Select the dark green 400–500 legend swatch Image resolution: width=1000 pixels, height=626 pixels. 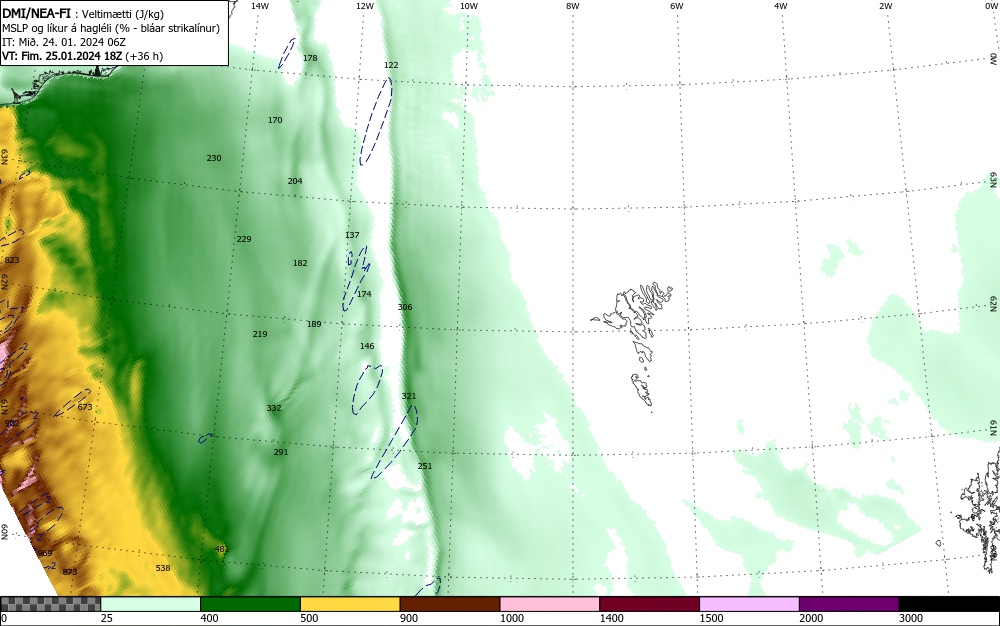(x=250, y=604)
